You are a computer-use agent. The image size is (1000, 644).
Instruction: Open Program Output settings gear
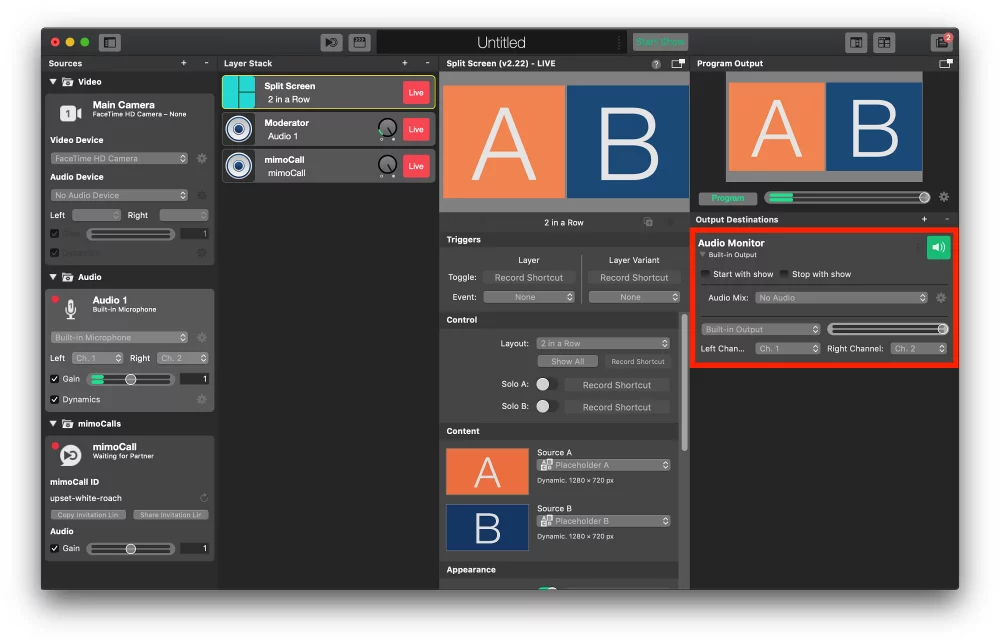click(x=944, y=197)
